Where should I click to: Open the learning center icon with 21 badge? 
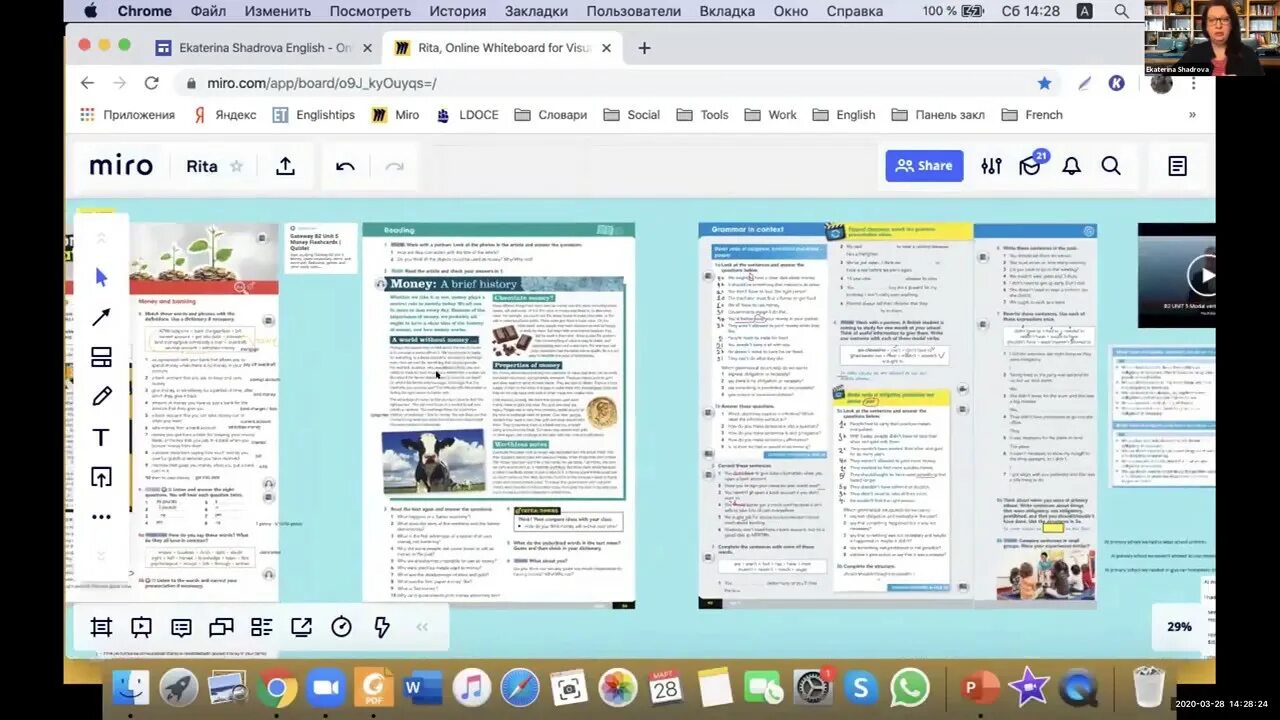[1031, 164]
